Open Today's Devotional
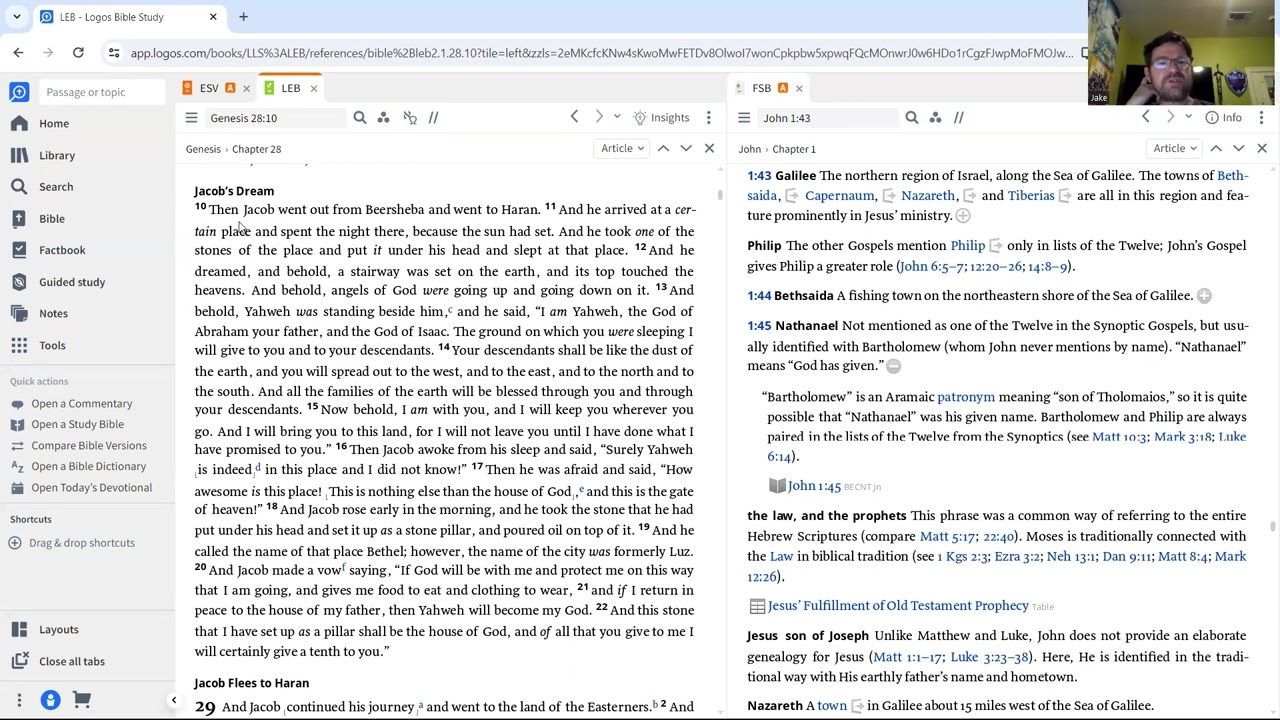The height and width of the screenshot is (720, 1280). tap(91, 487)
